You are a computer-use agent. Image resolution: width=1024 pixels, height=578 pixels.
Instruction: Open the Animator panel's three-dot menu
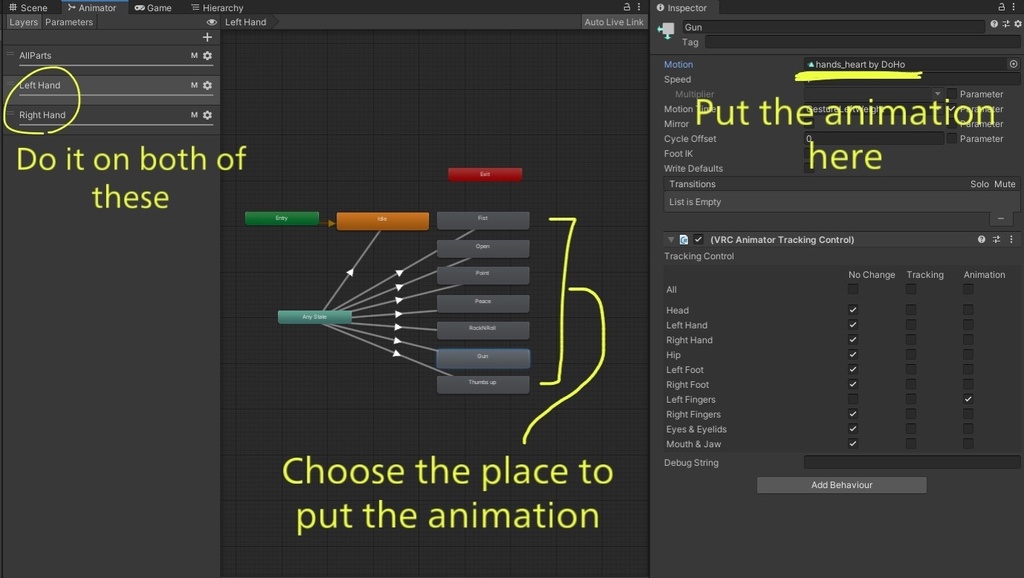[639, 7]
